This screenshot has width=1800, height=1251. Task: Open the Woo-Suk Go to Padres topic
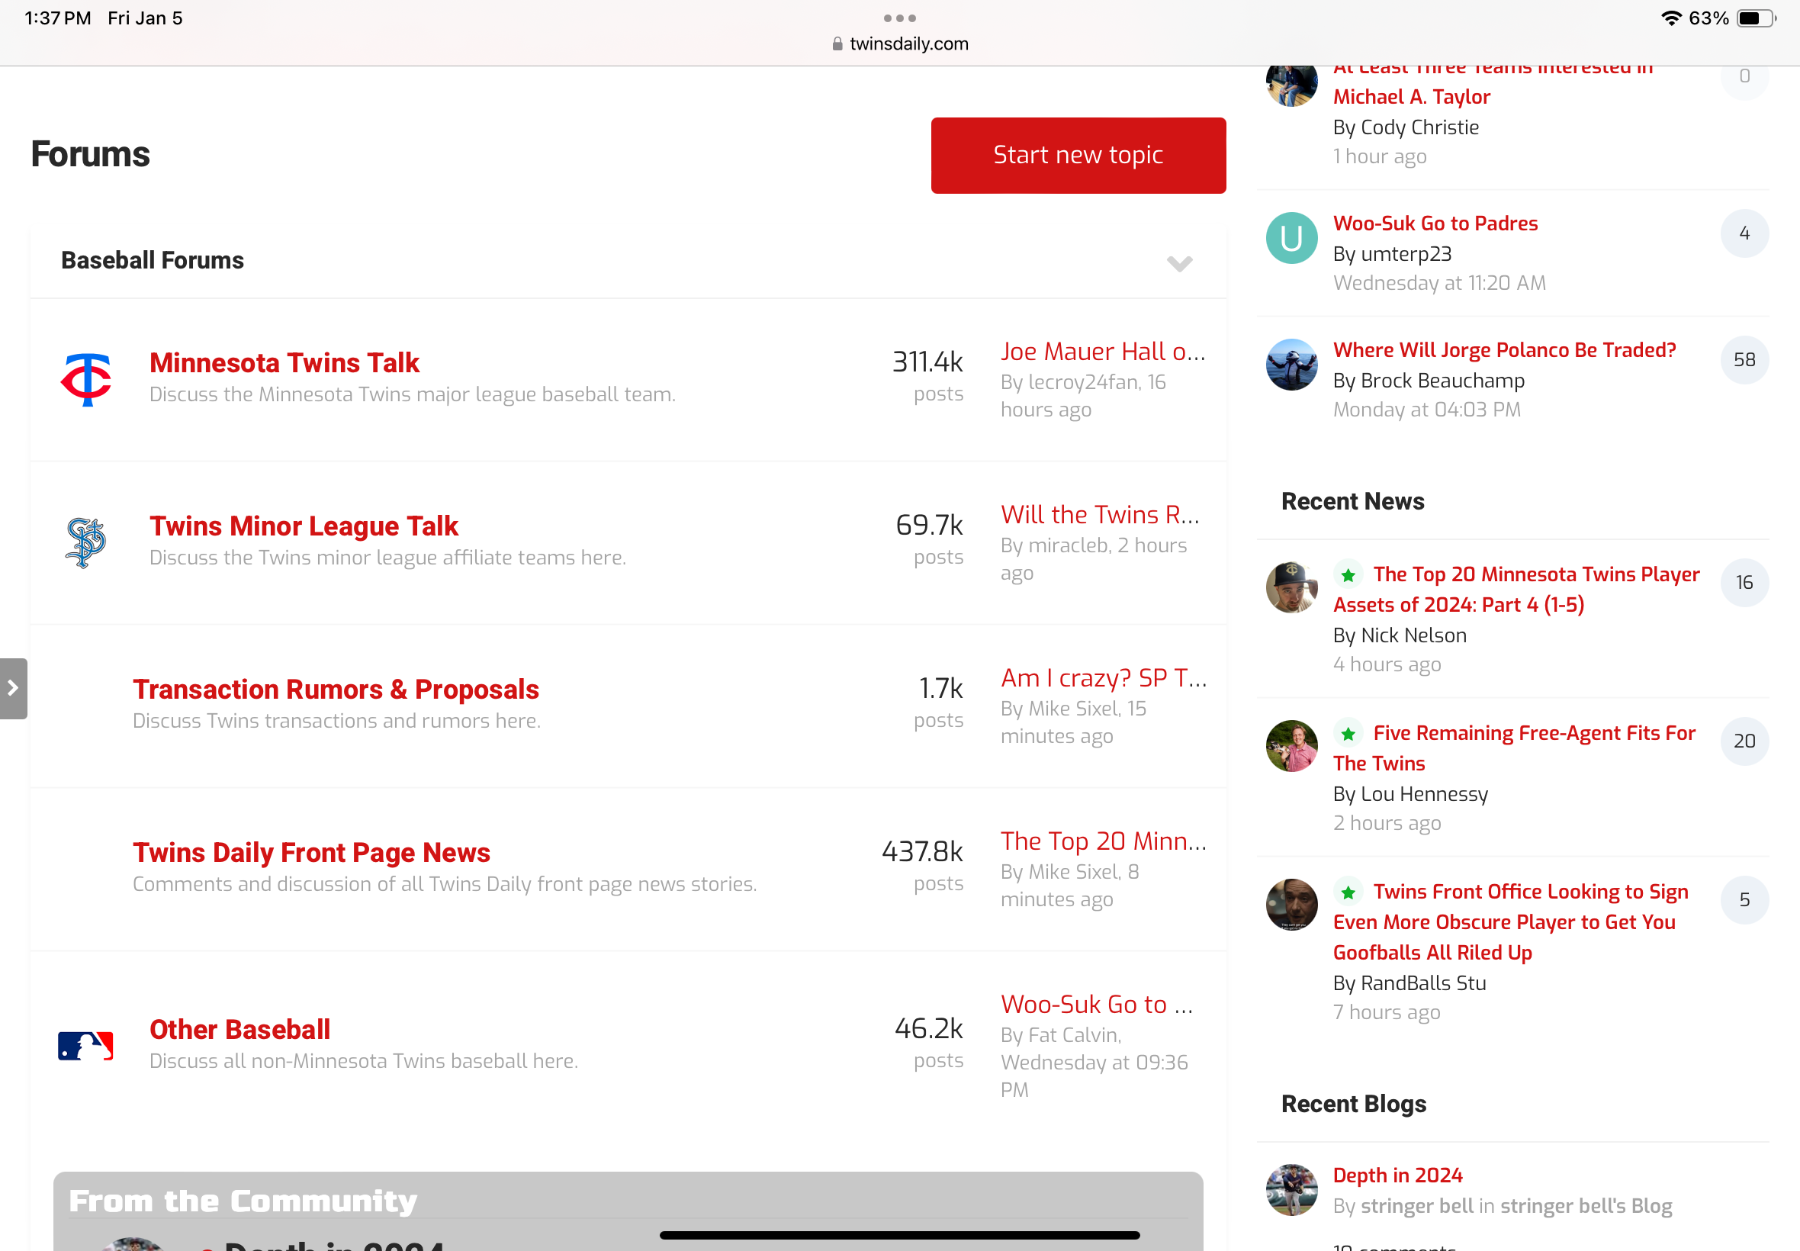[x=1435, y=223]
